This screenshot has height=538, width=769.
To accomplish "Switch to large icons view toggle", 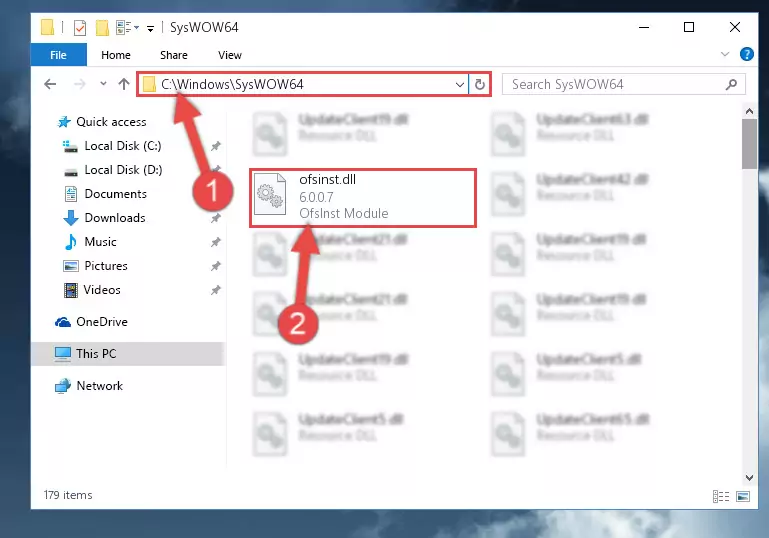I will 743,496.
